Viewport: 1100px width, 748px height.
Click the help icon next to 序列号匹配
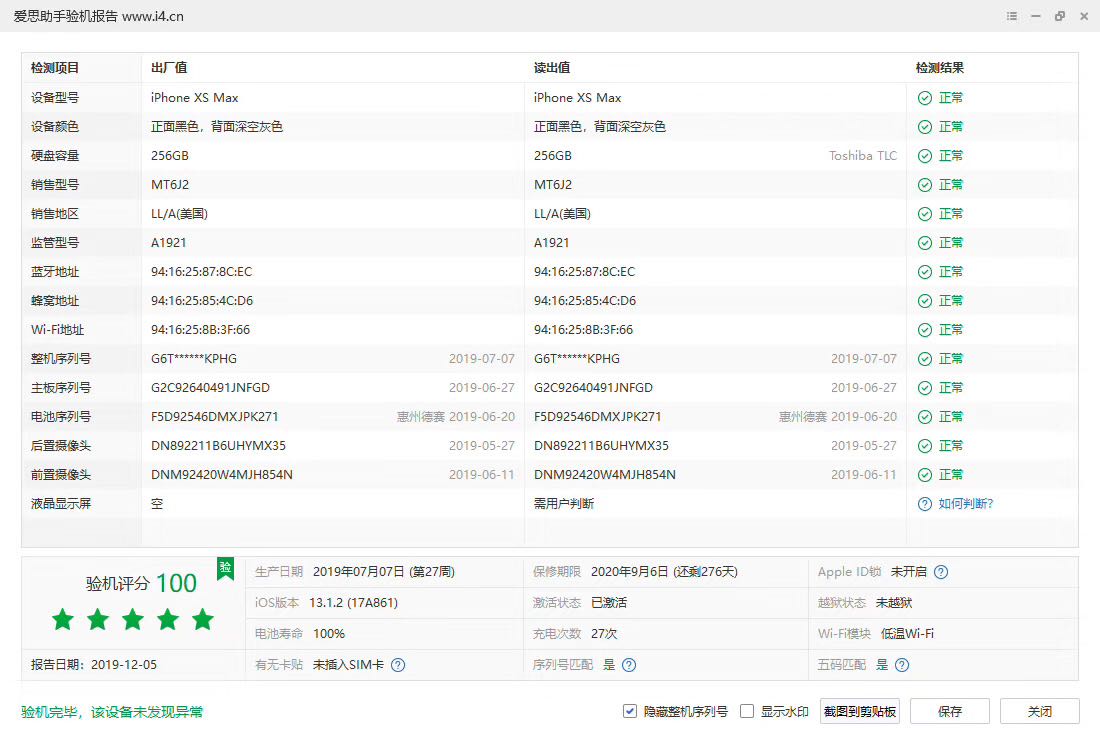629,664
